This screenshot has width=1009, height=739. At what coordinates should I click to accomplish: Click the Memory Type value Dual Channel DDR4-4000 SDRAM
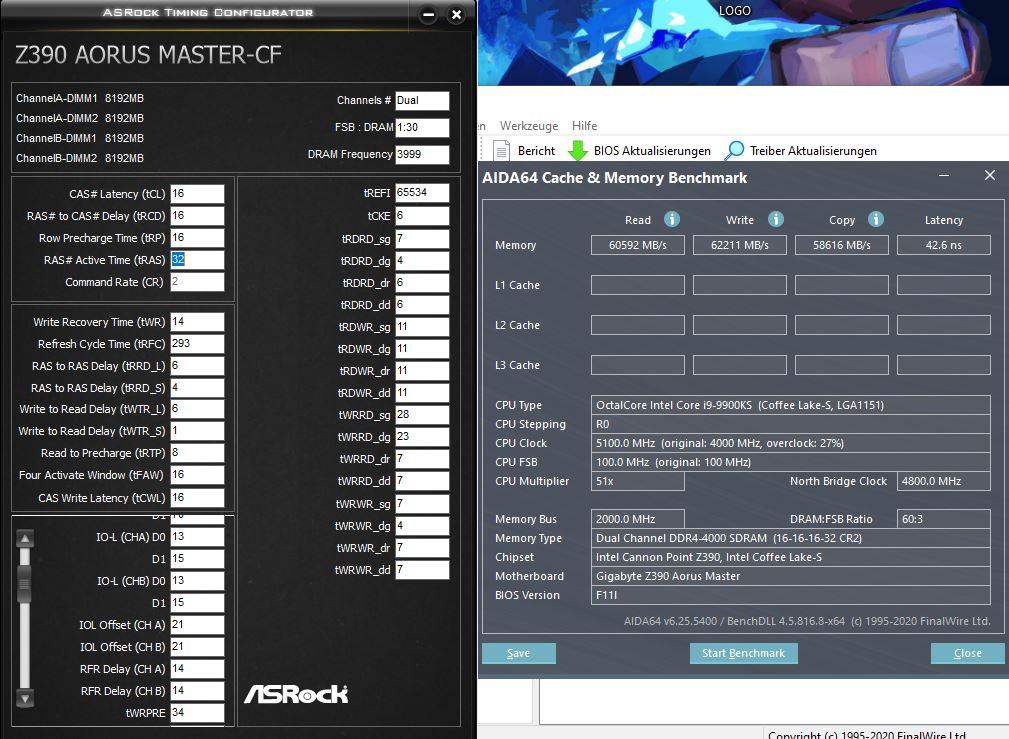[x=790, y=538]
